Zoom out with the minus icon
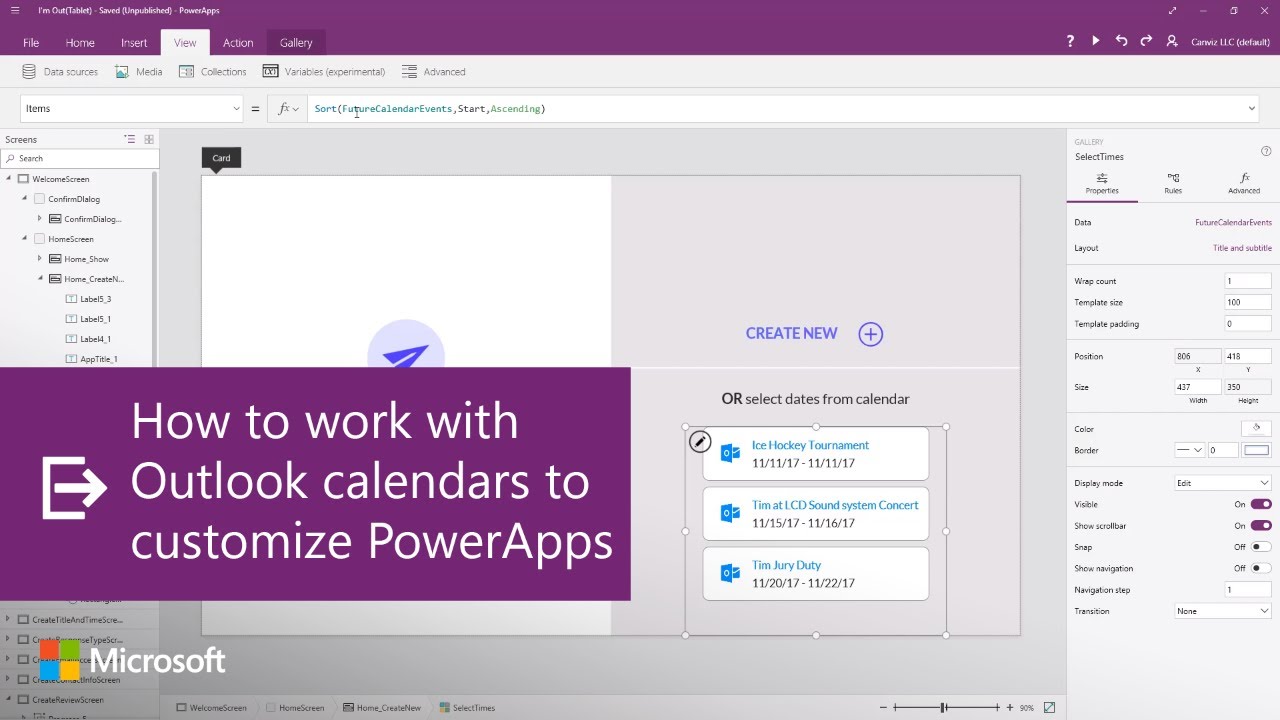This screenshot has height=720, width=1280. tap(882, 708)
